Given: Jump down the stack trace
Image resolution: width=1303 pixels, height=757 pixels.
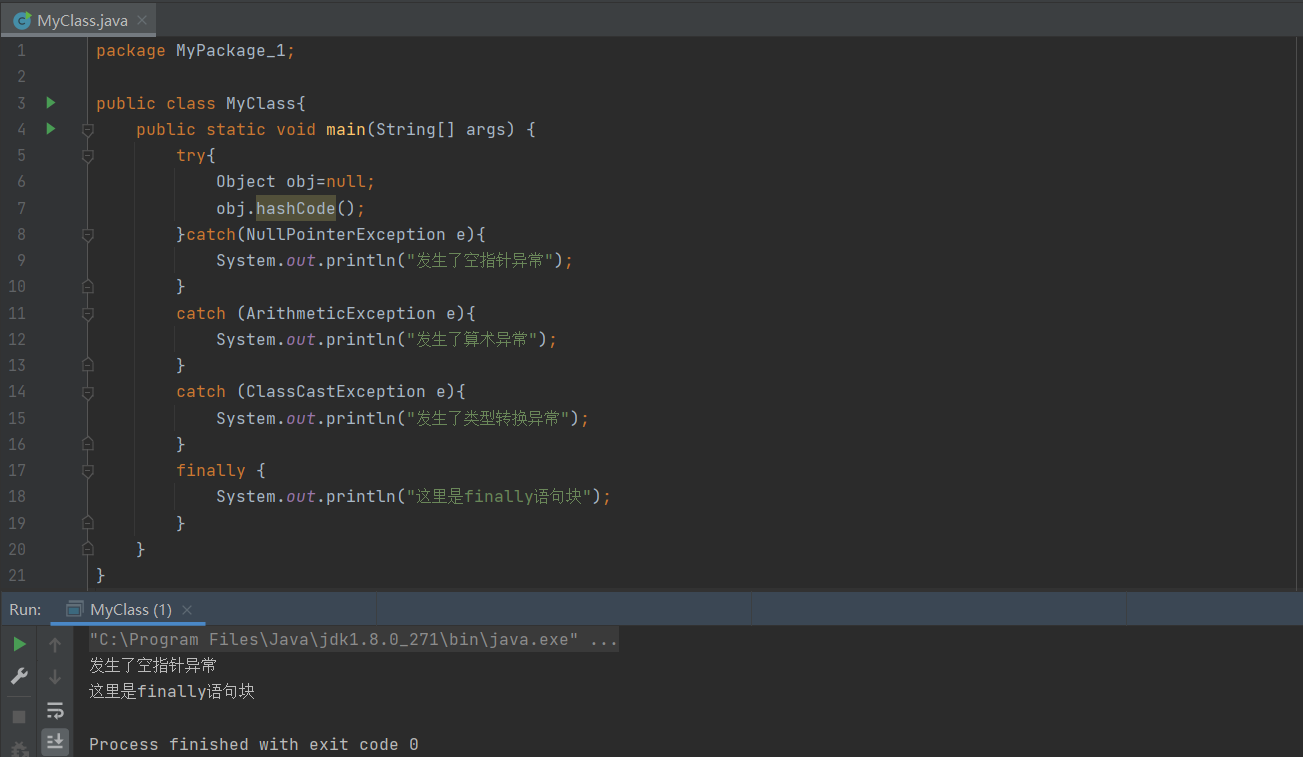Looking at the screenshot, I should pyautogui.click(x=55, y=677).
